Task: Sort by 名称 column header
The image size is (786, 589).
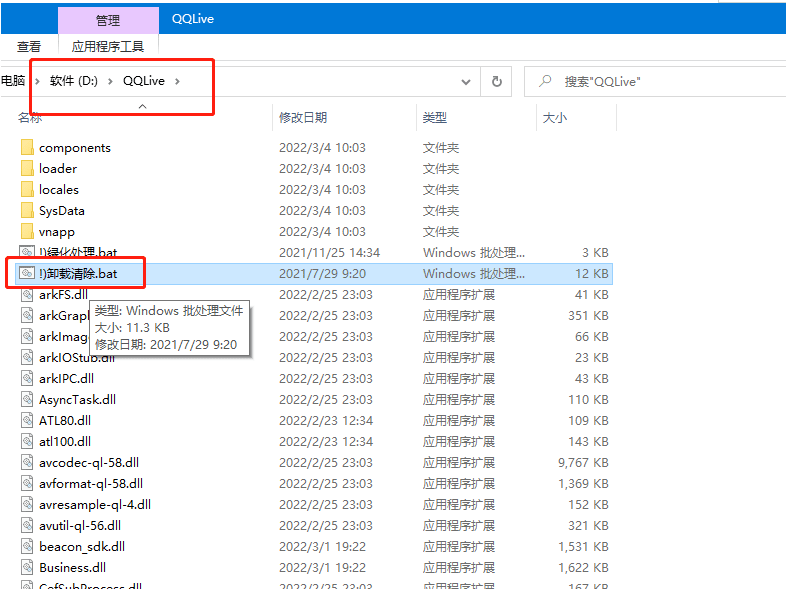Action: [x=30, y=118]
